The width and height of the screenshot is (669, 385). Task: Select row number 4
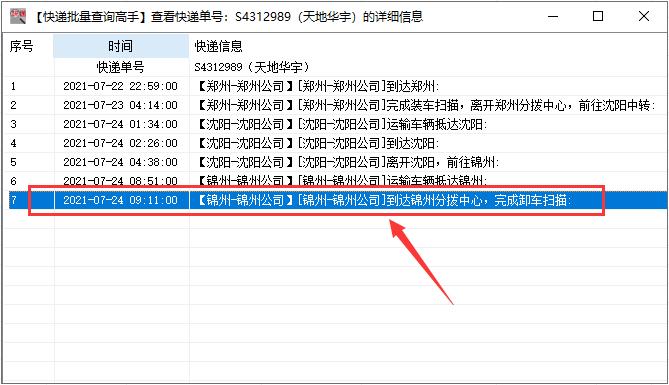point(13,143)
